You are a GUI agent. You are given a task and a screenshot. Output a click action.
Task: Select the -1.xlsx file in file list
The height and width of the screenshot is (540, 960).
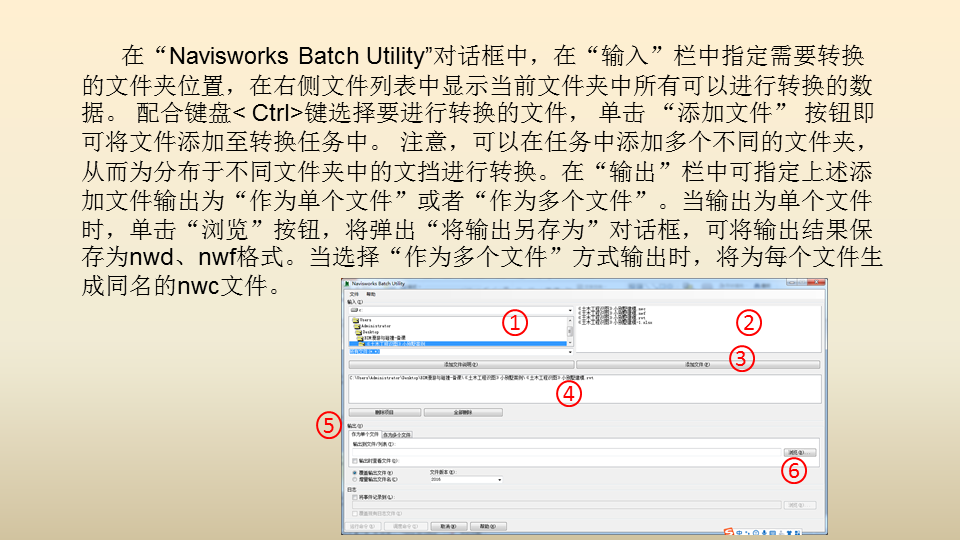point(615,322)
